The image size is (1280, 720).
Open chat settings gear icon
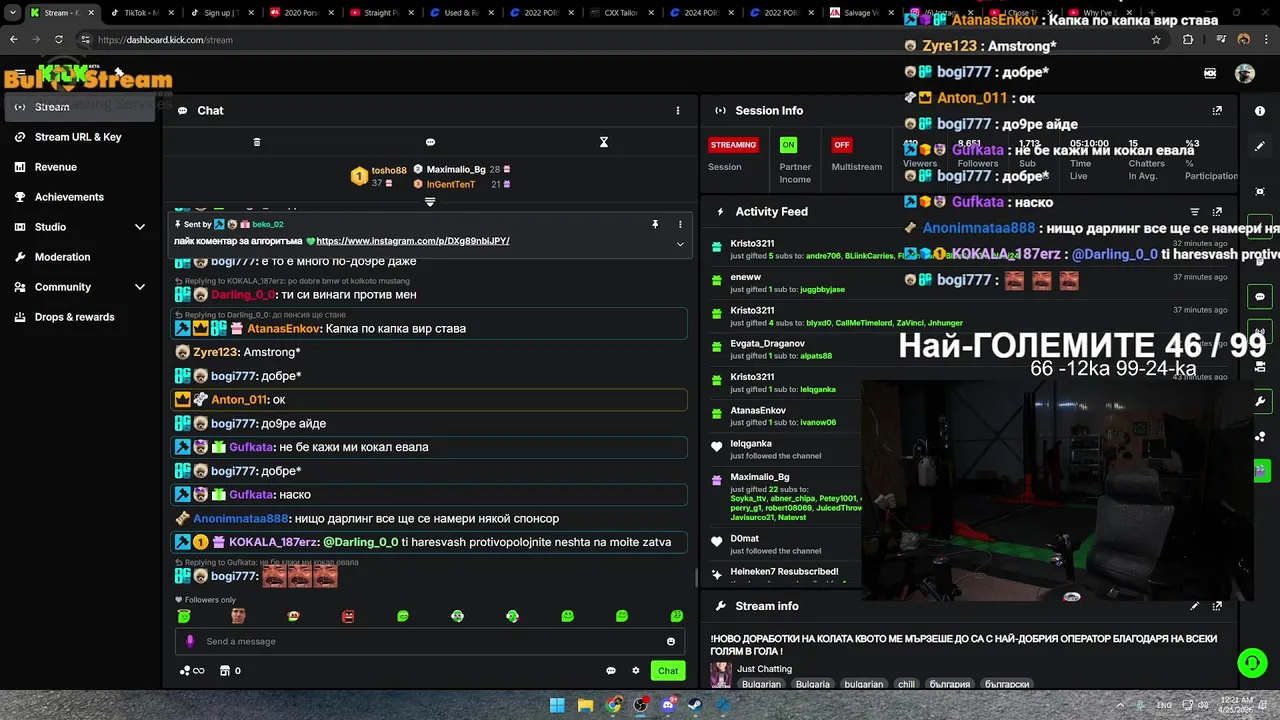click(x=636, y=671)
